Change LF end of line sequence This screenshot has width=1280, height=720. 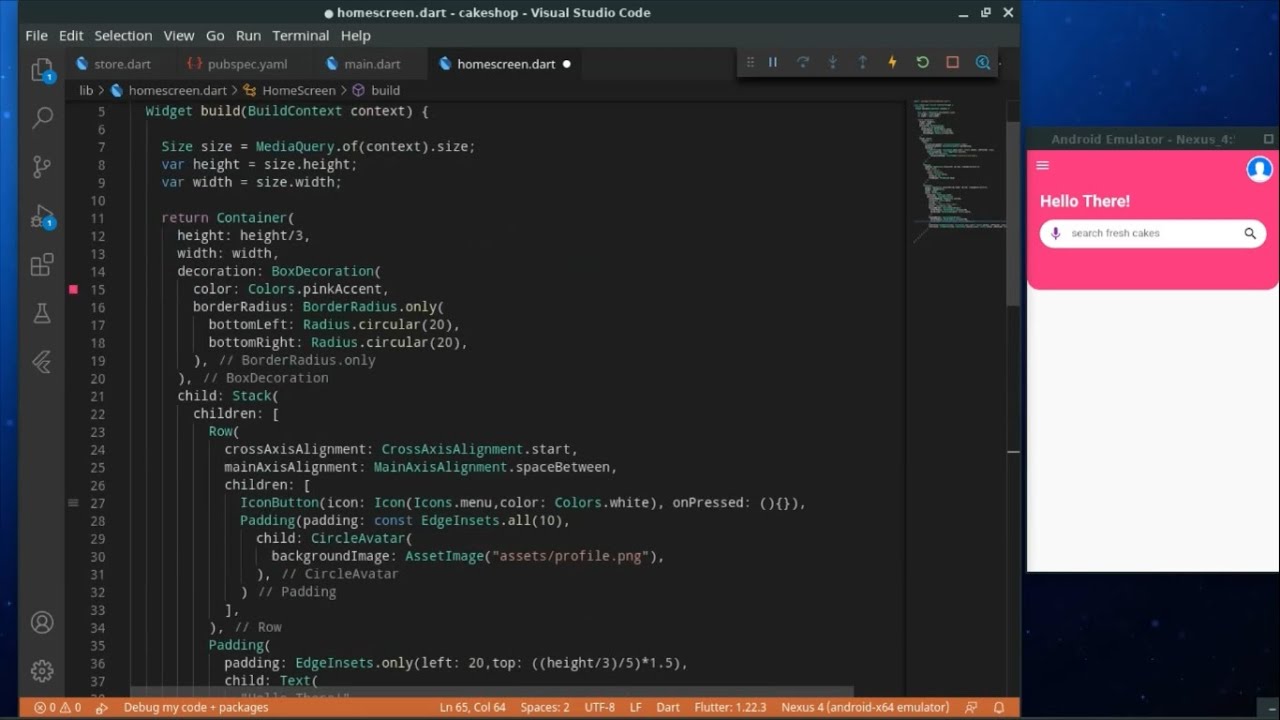(x=636, y=707)
